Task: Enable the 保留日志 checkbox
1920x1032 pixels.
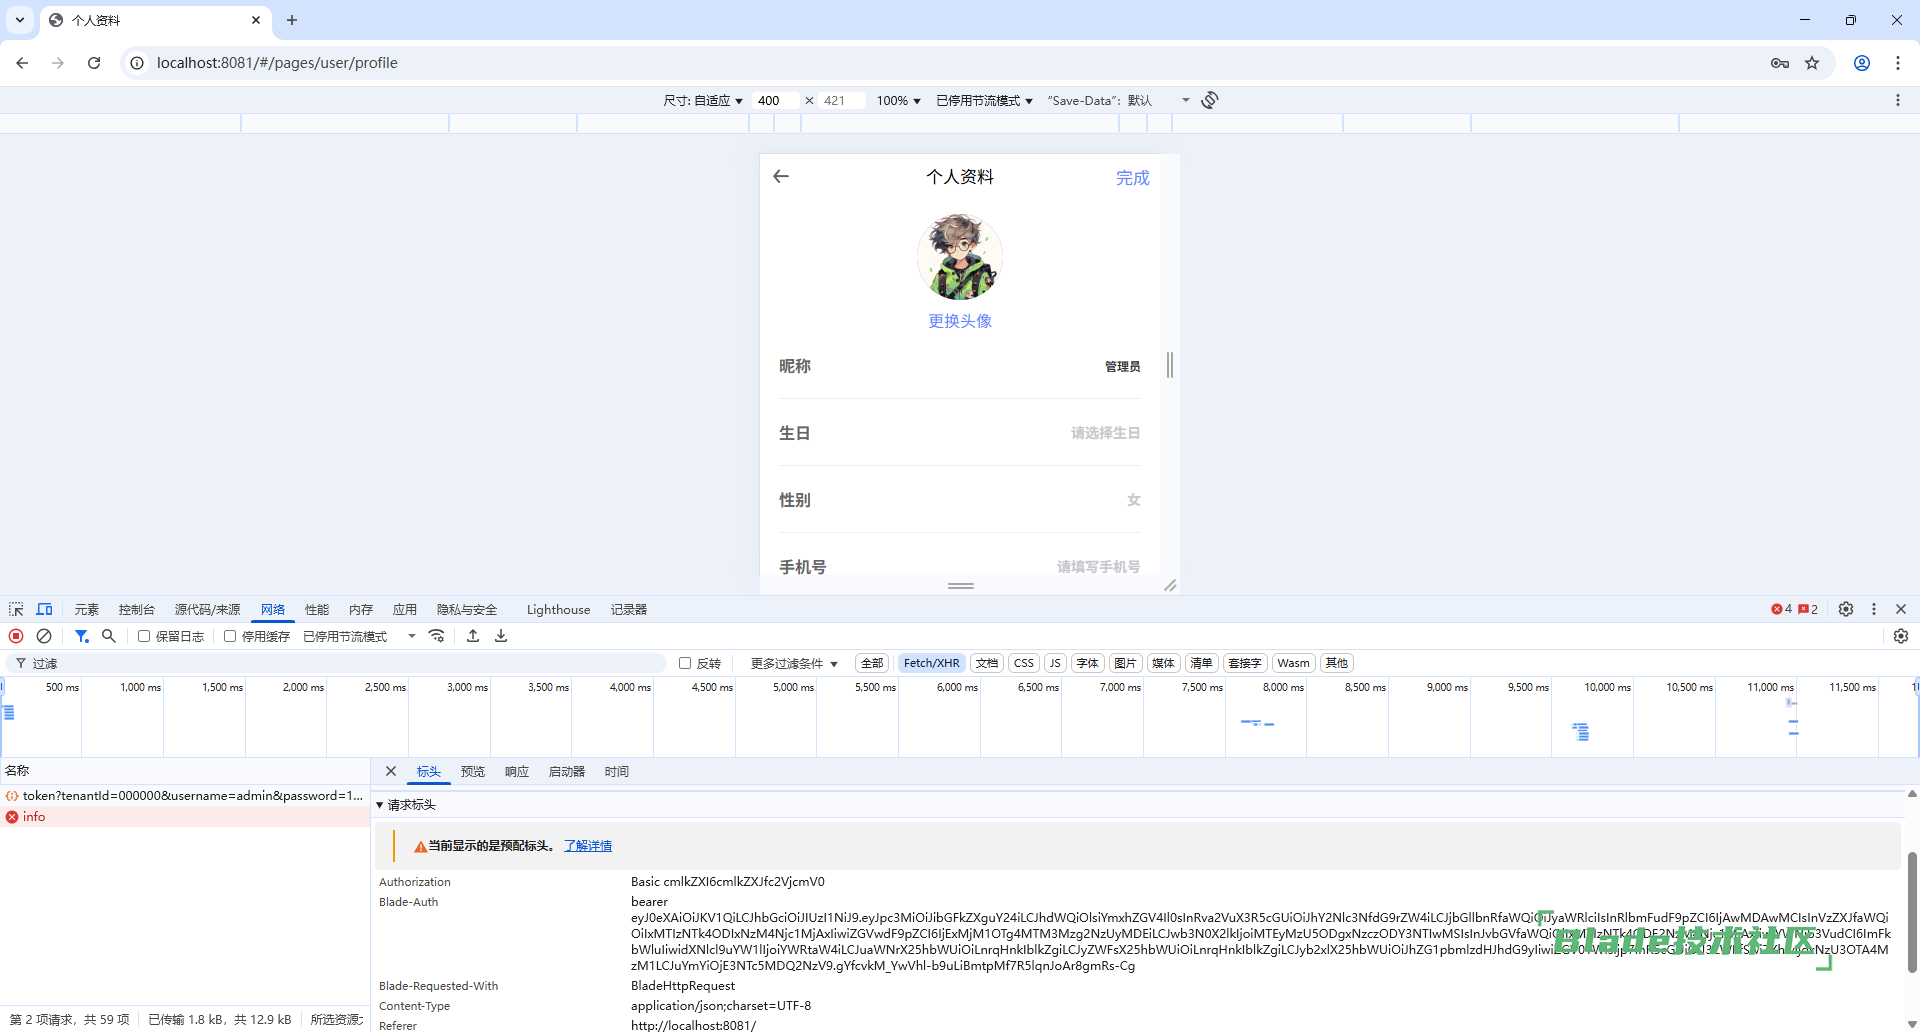Action: (x=144, y=636)
